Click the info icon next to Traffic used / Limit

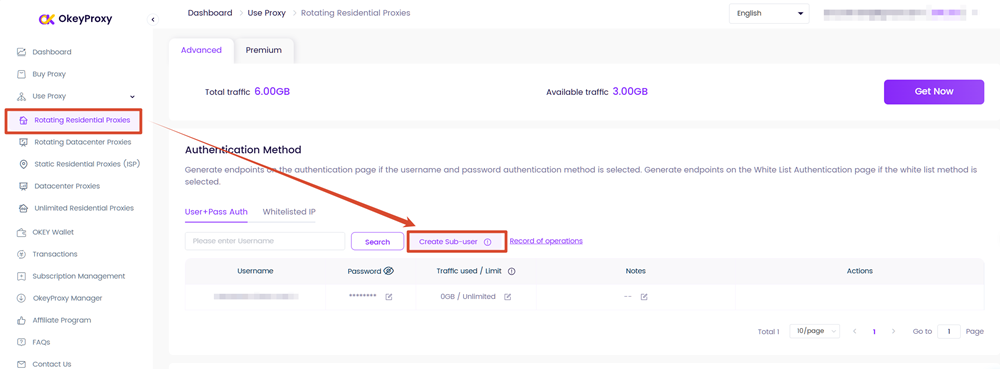pos(511,271)
